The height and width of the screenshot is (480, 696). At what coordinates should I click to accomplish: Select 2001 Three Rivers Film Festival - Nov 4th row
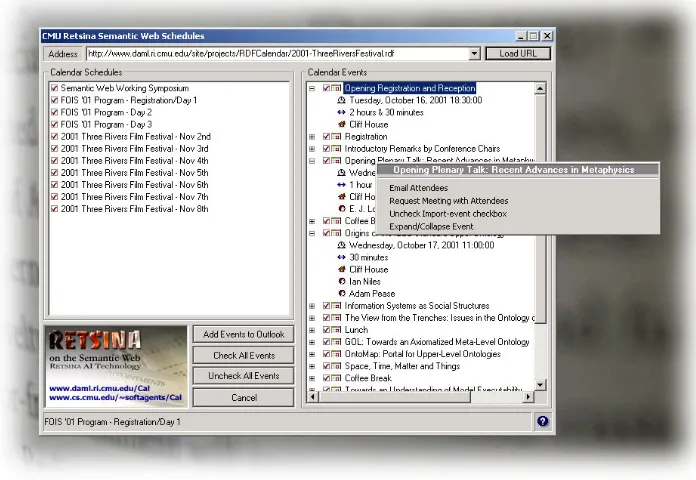point(134,160)
